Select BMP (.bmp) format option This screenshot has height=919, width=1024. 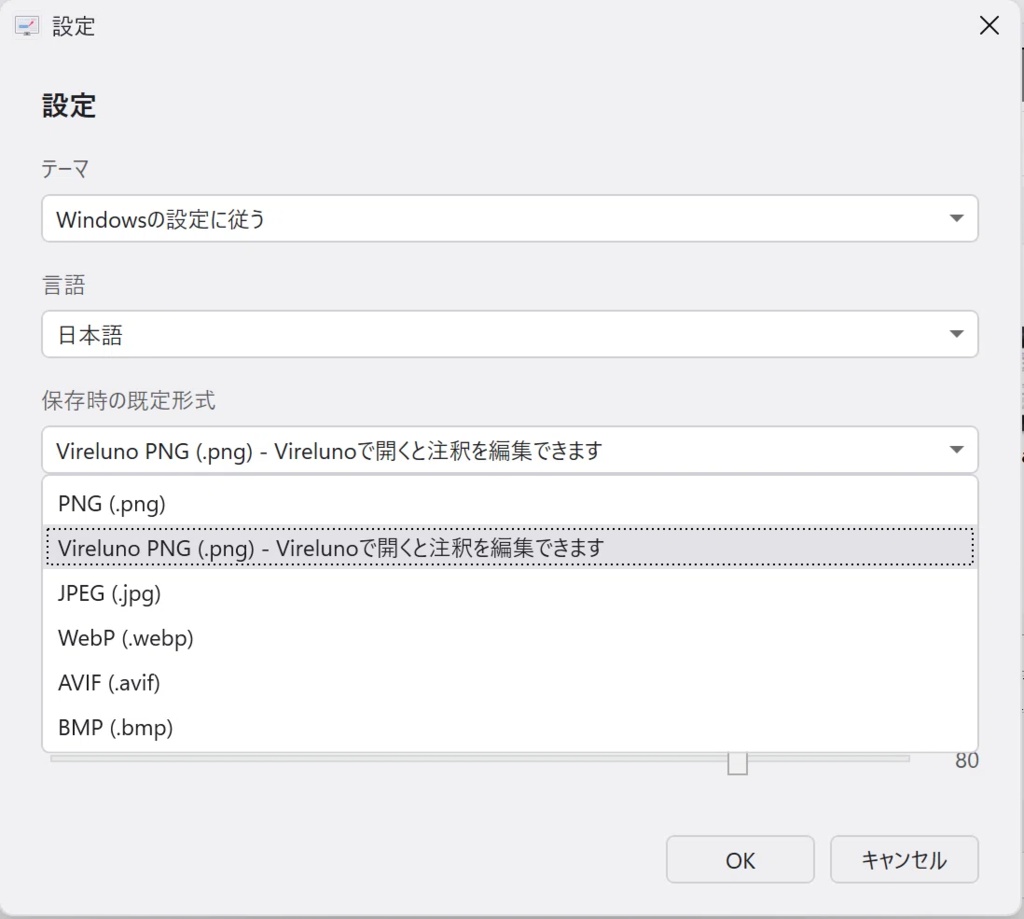click(509, 727)
